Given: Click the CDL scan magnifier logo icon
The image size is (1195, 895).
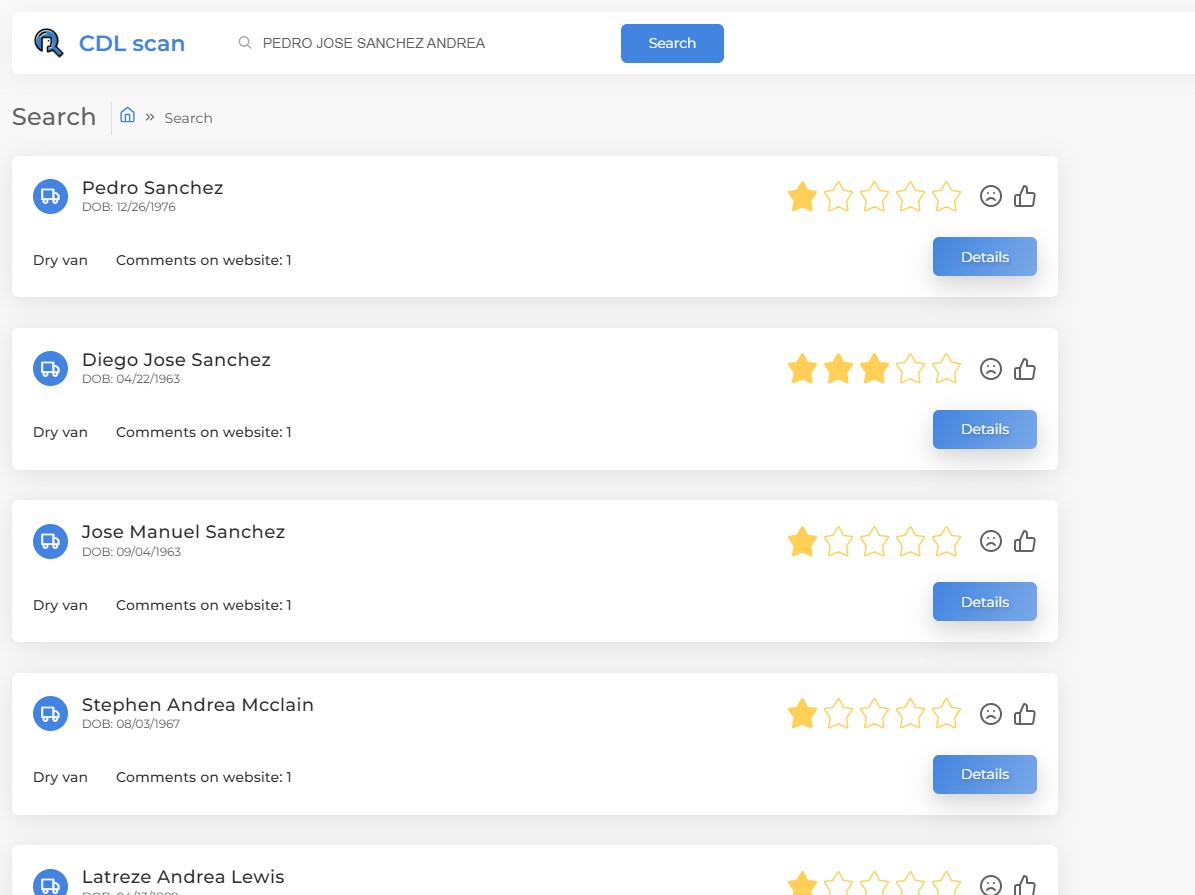Looking at the screenshot, I should click(x=48, y=43).
